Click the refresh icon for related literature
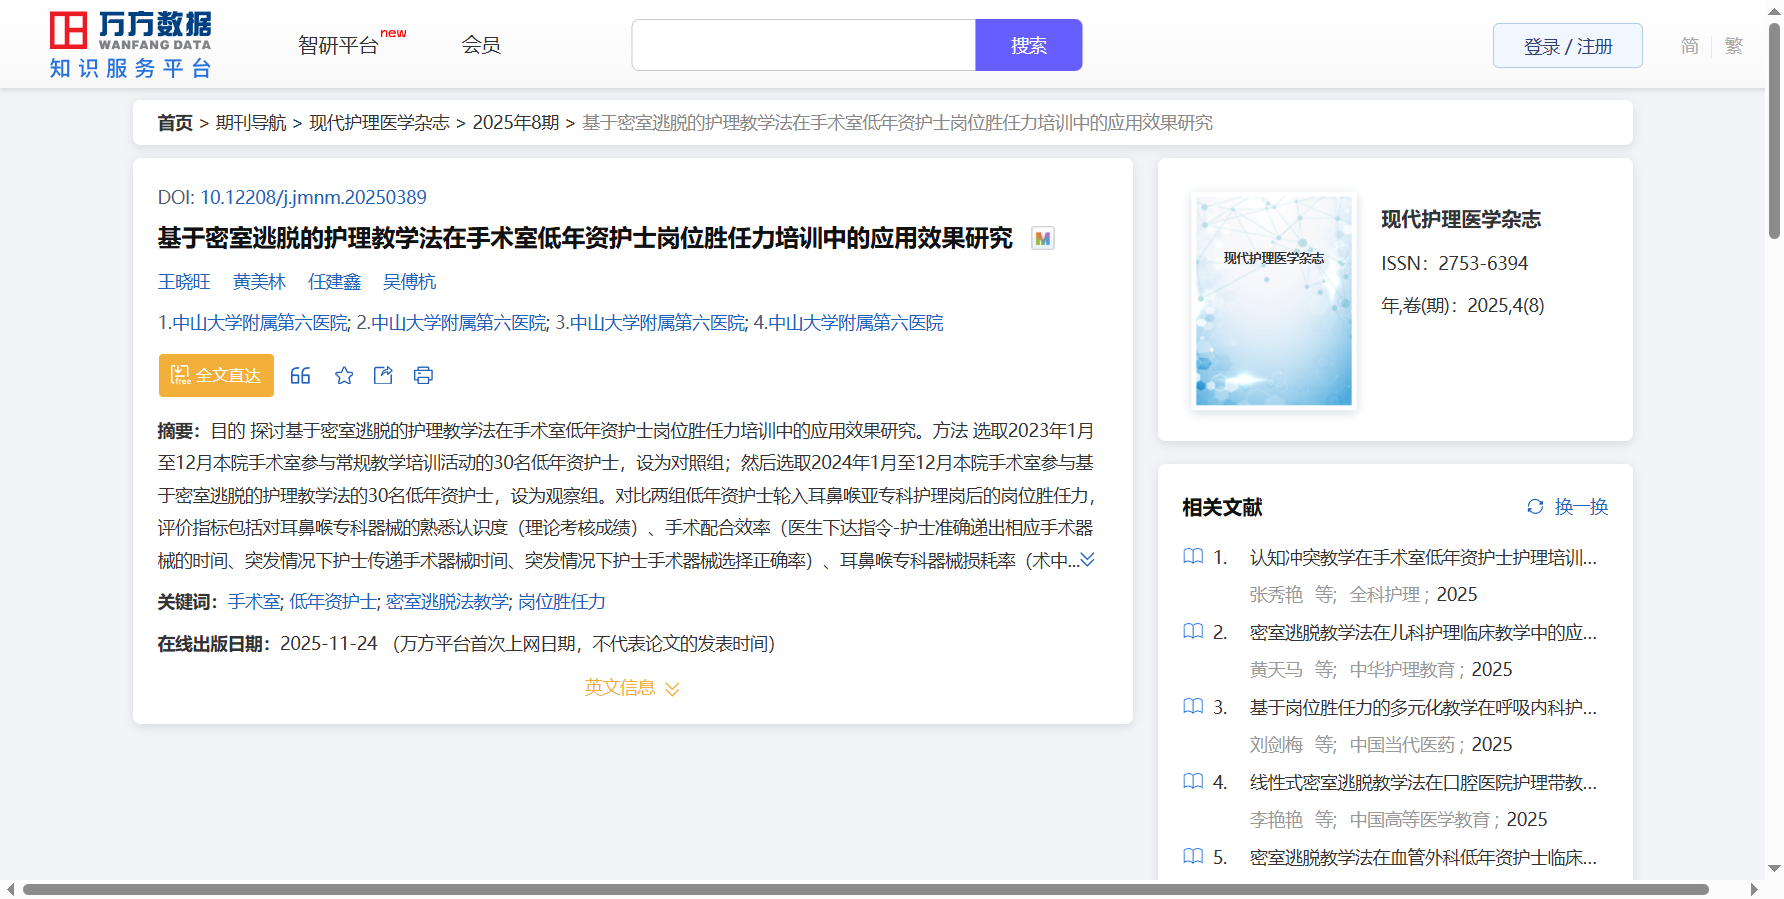The image size is (1784, 899). [x=1535, y=507]
